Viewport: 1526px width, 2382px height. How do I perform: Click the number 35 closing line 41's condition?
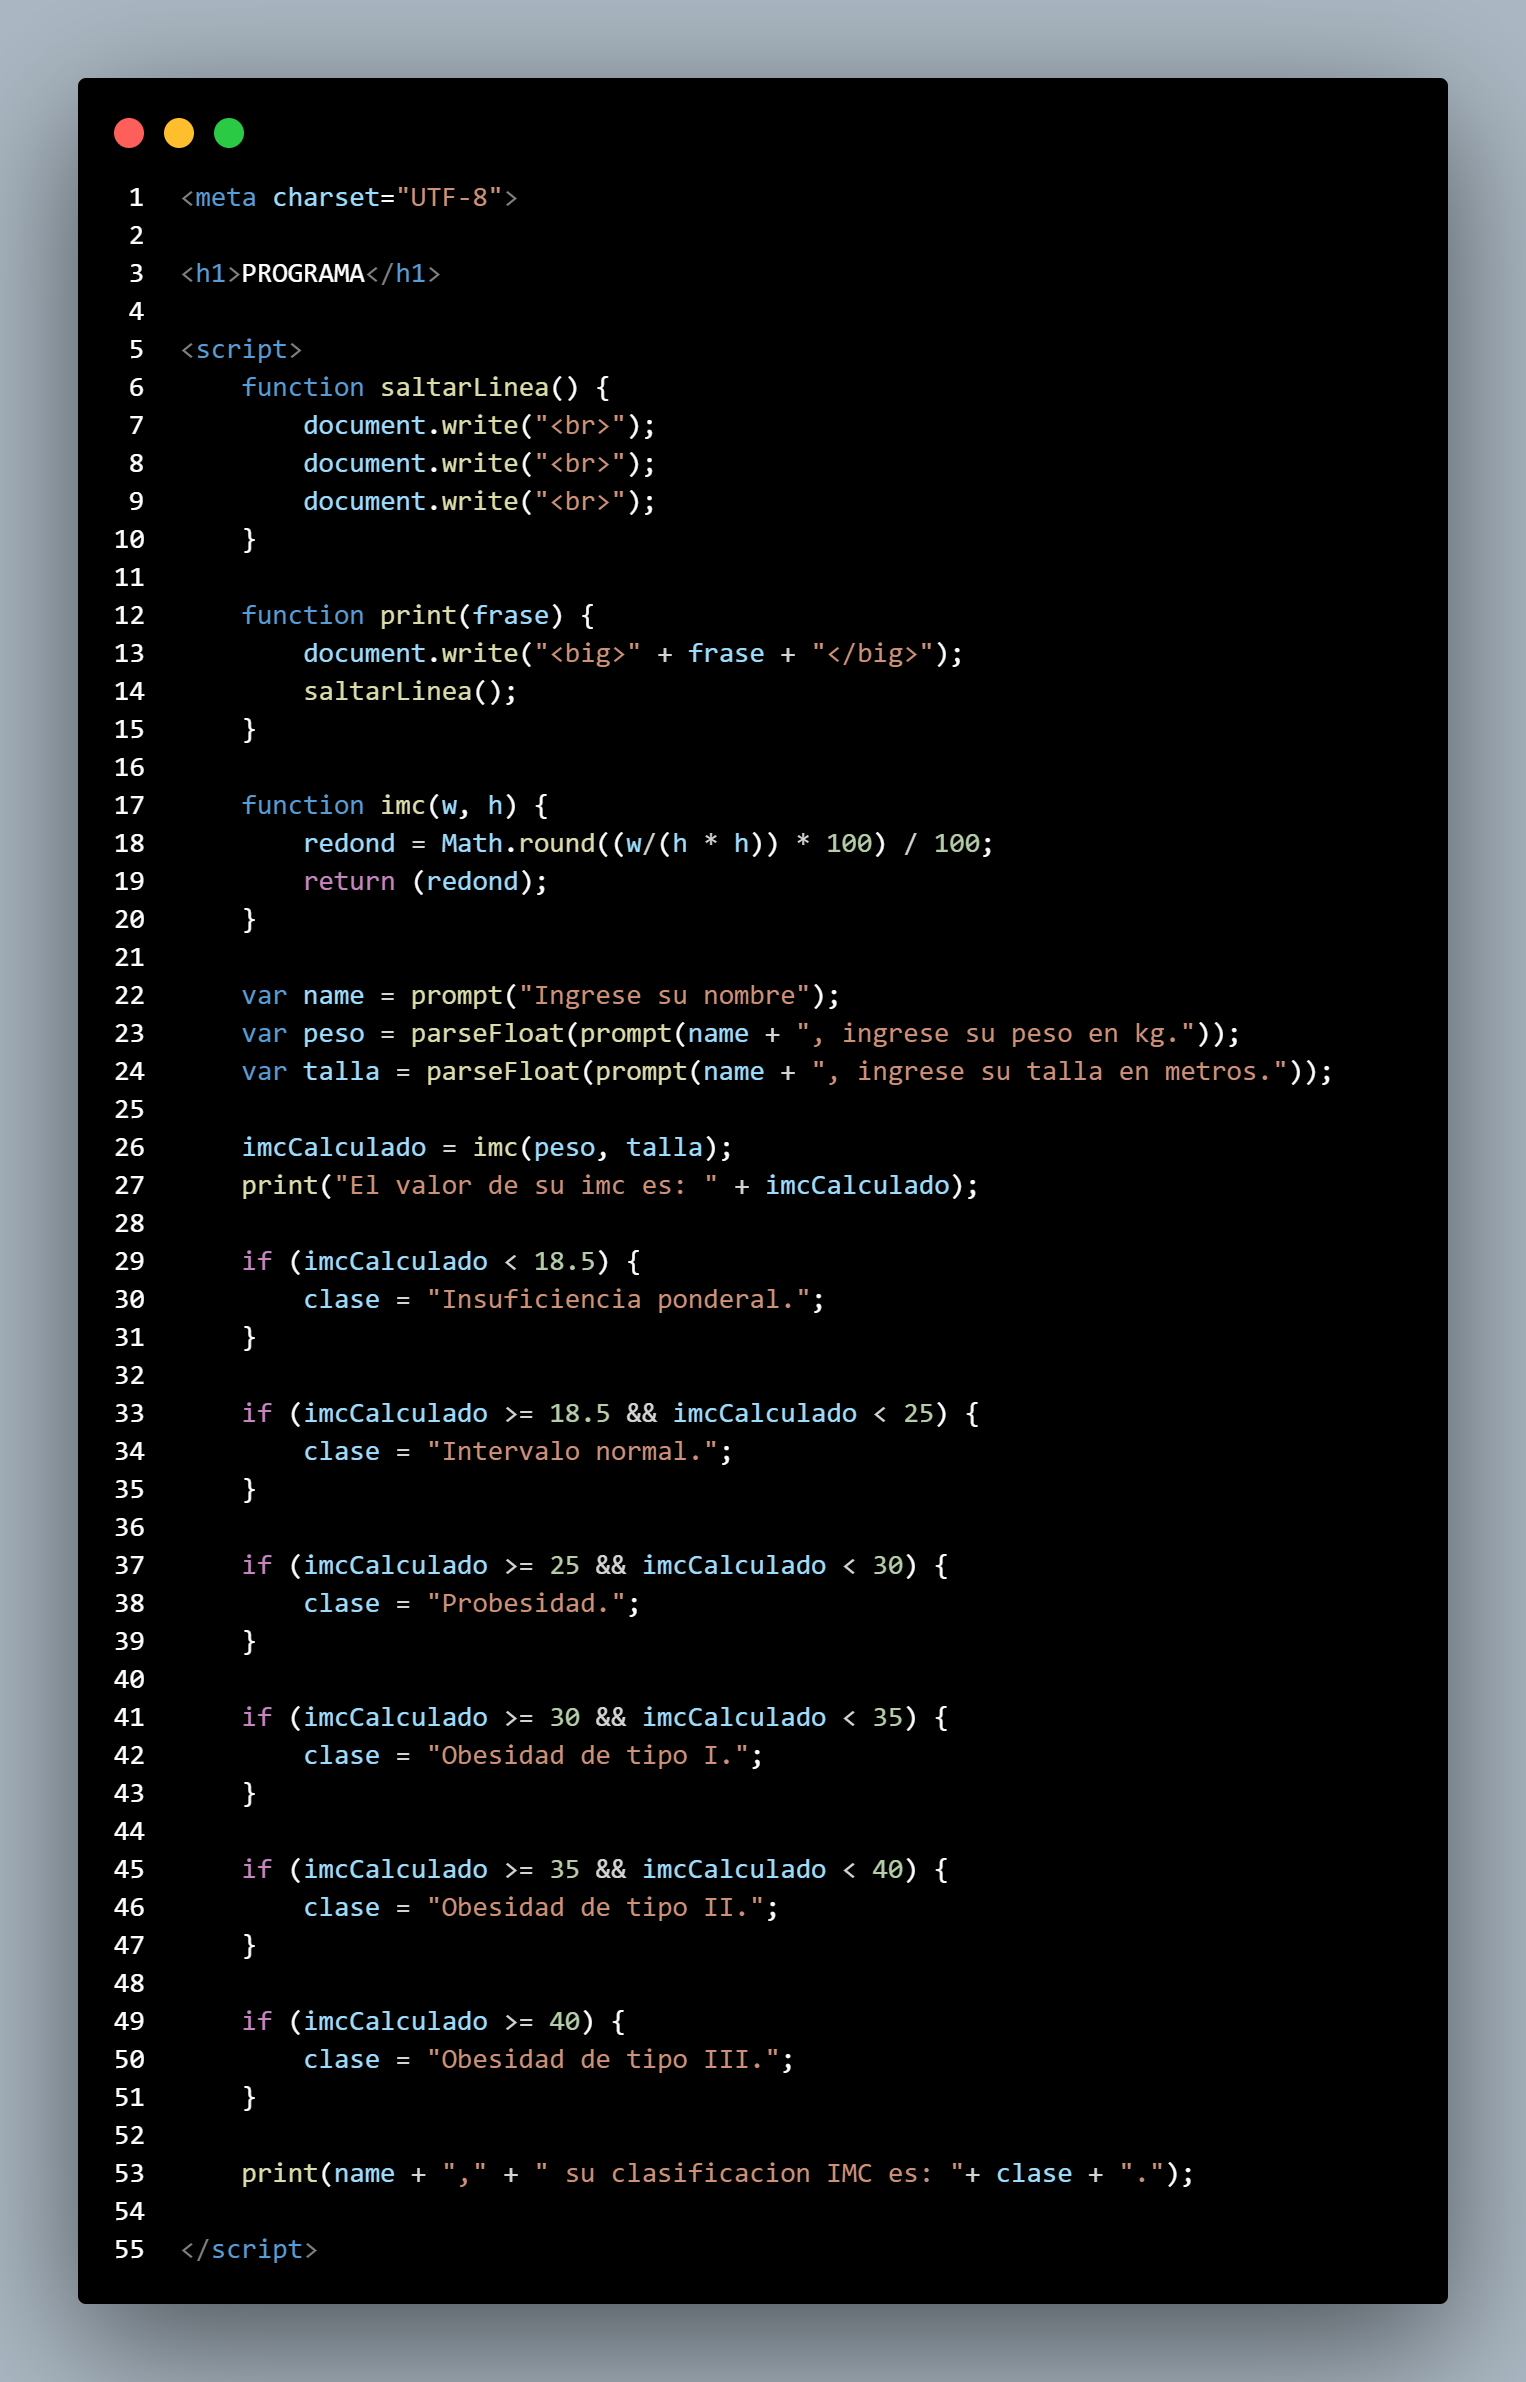[887, 1718]
